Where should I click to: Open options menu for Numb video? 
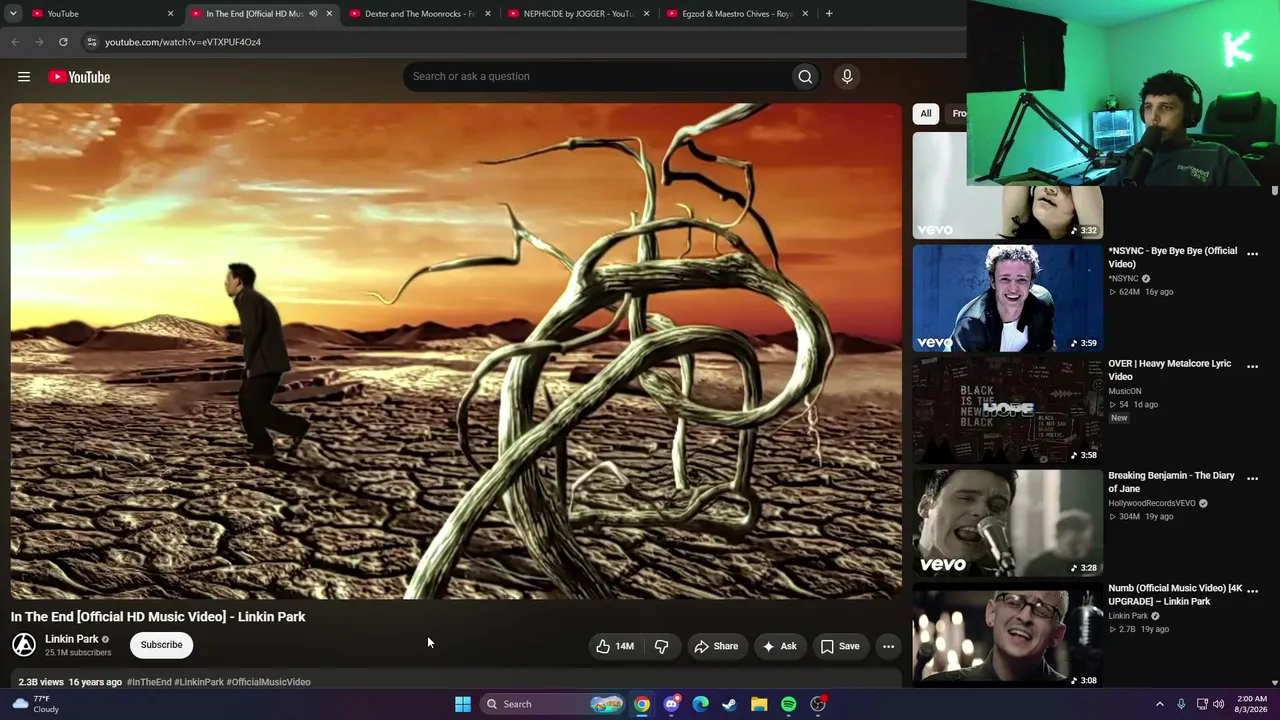pyautogui.click(x=1252, y=592)
